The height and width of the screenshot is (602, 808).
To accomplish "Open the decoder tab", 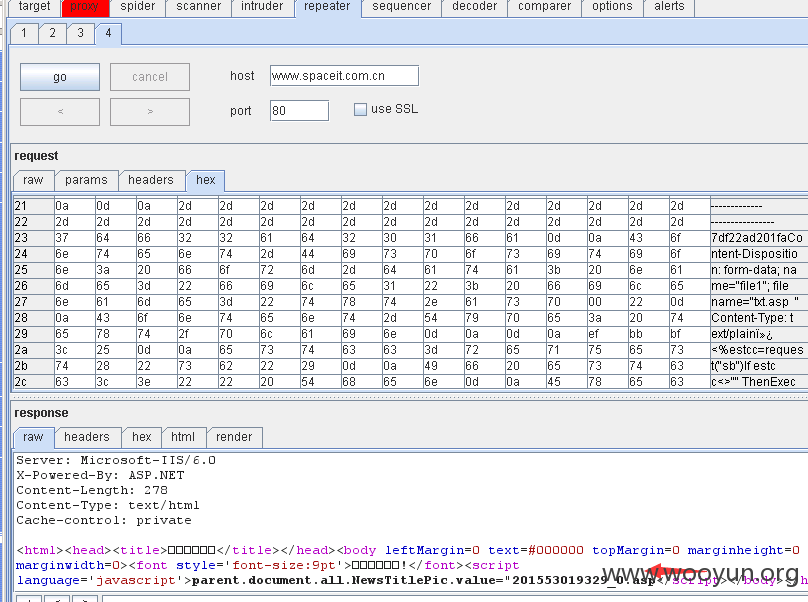I will point(474,7).
